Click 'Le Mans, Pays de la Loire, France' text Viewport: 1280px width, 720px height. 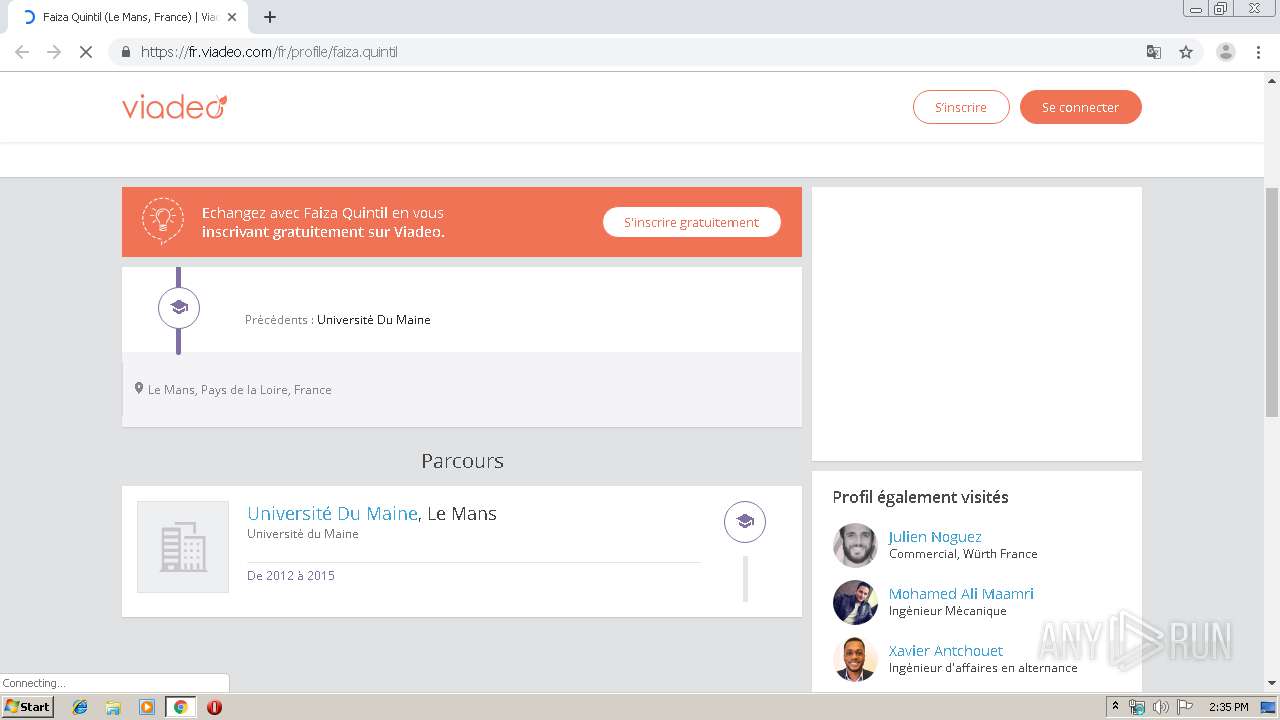point(240,390)
